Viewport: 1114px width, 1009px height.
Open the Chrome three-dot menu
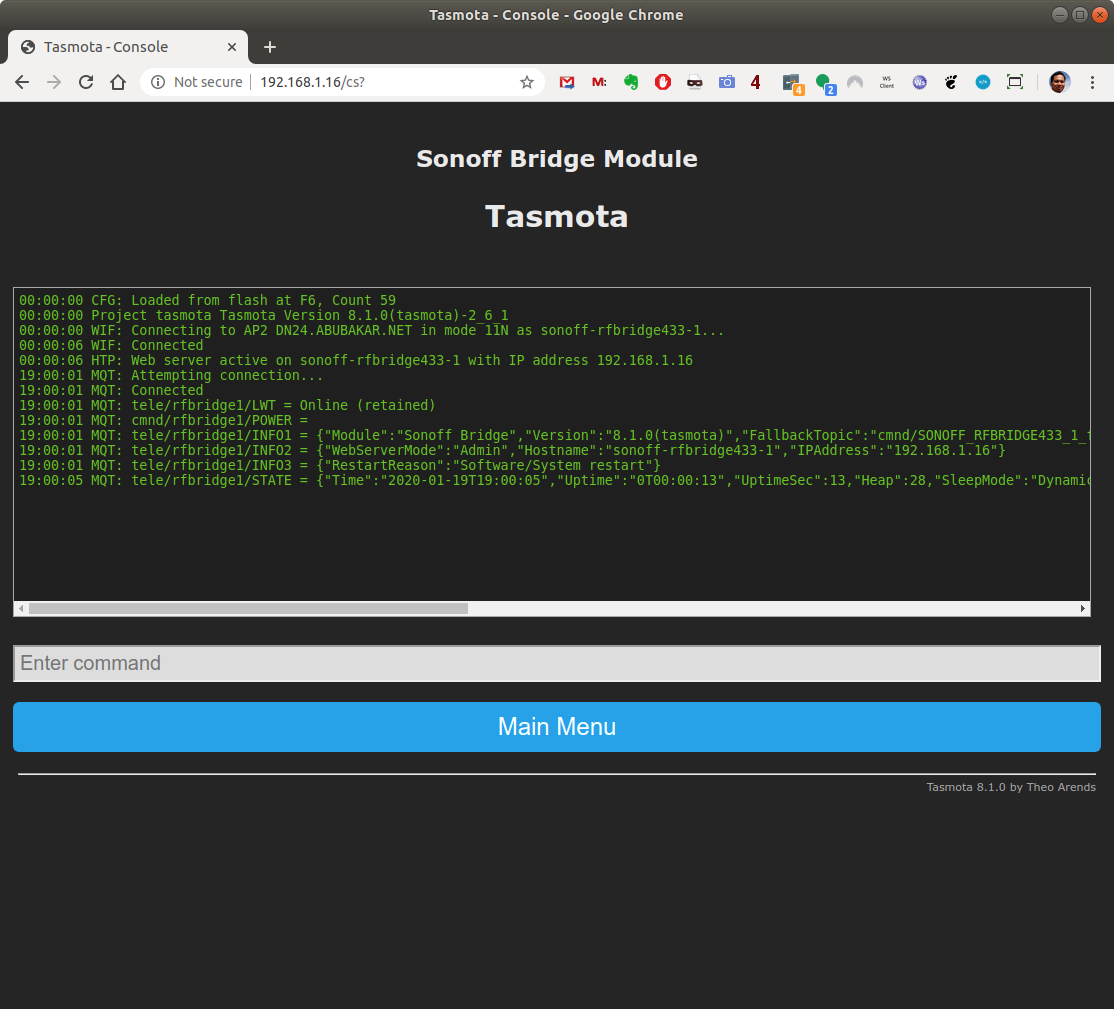1093,82
